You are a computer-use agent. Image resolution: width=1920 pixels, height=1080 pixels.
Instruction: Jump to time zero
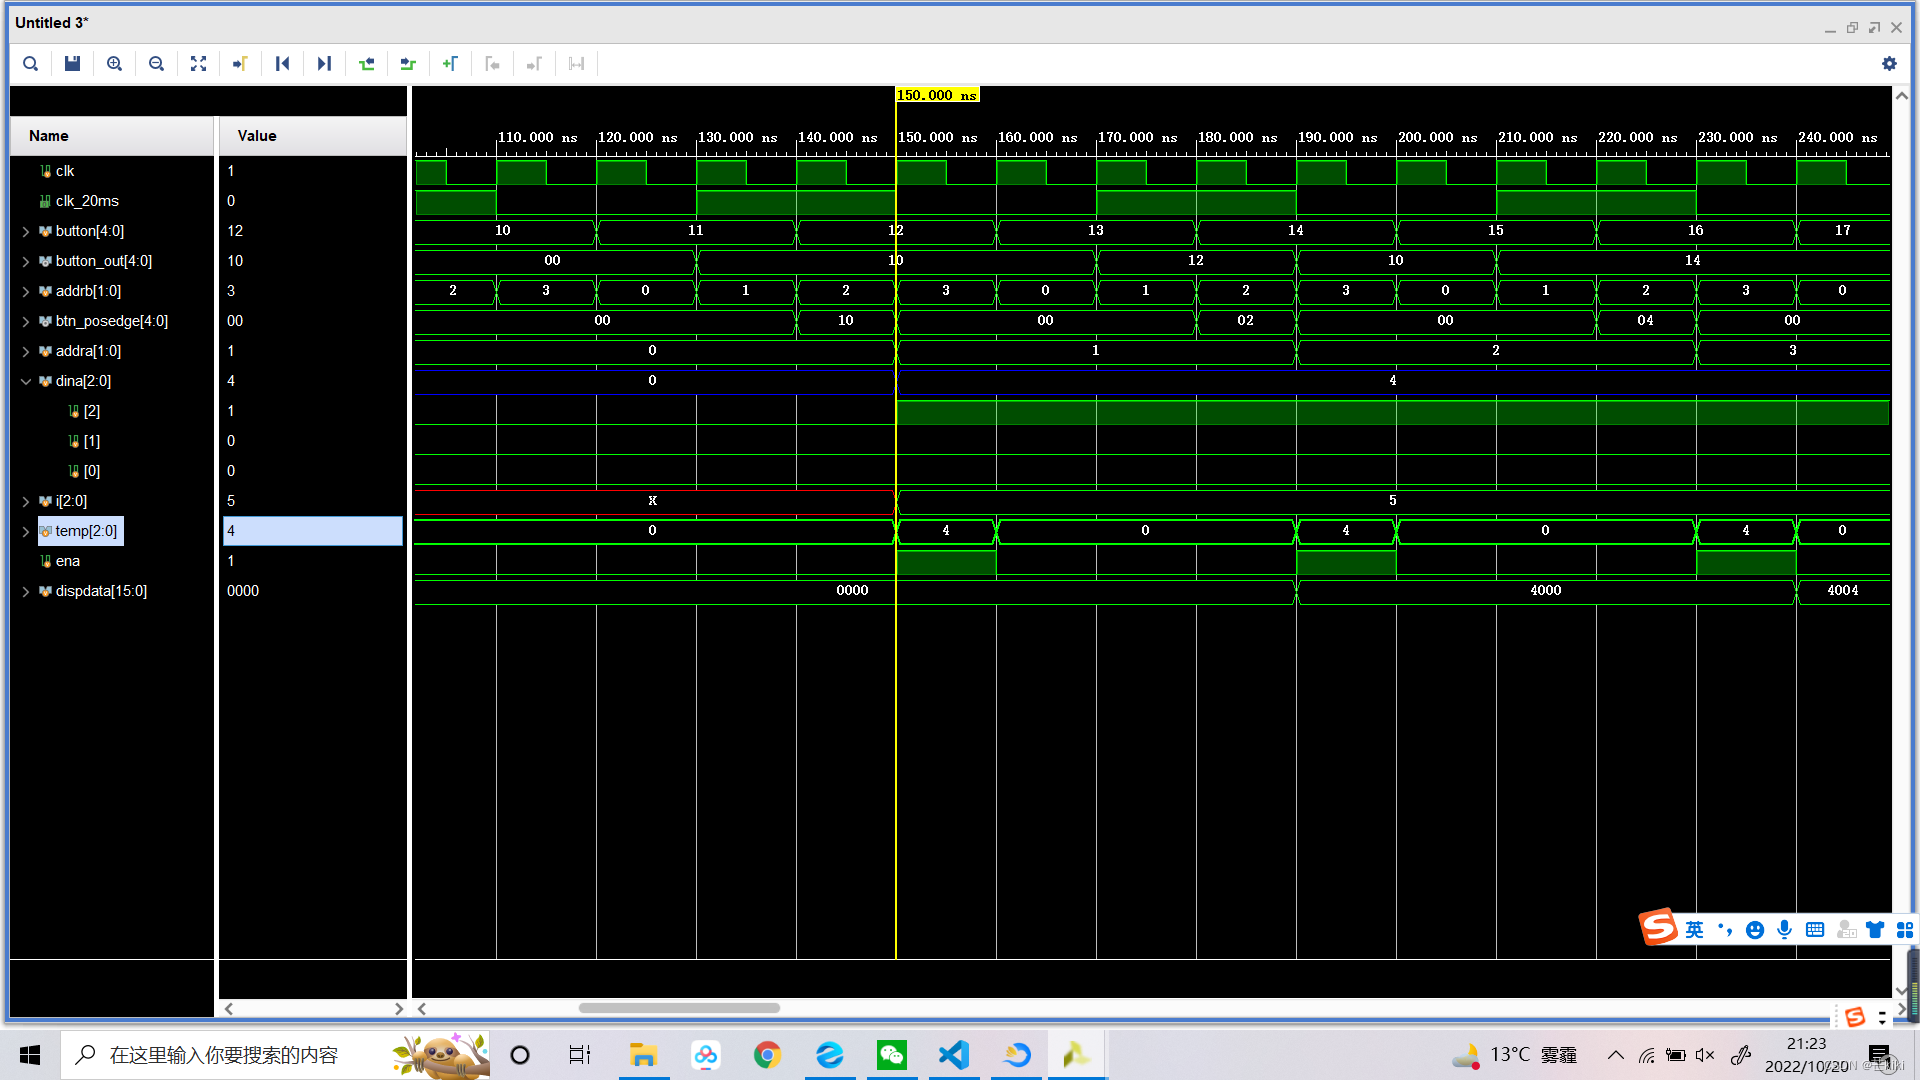coord(282,64)
